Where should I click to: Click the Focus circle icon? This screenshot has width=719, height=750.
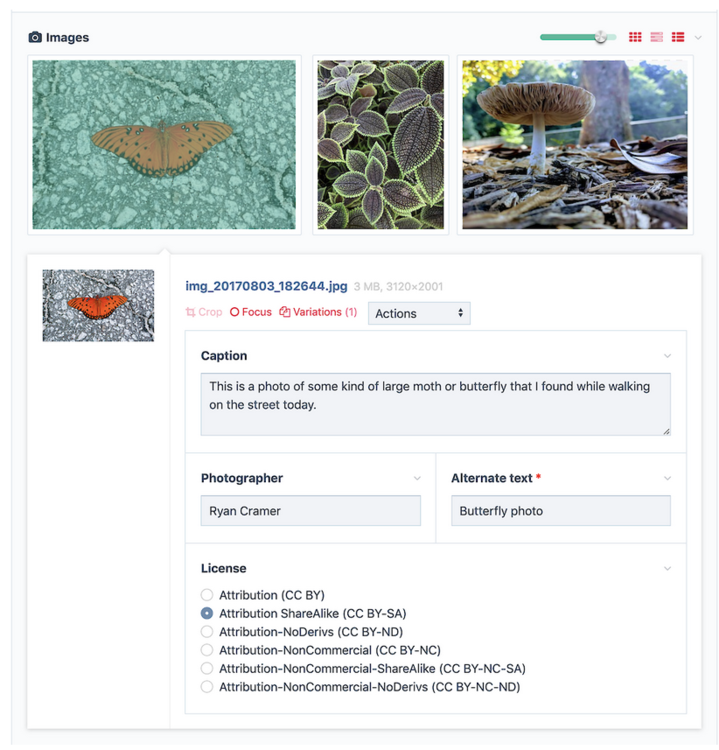click(x=235, y=313)
